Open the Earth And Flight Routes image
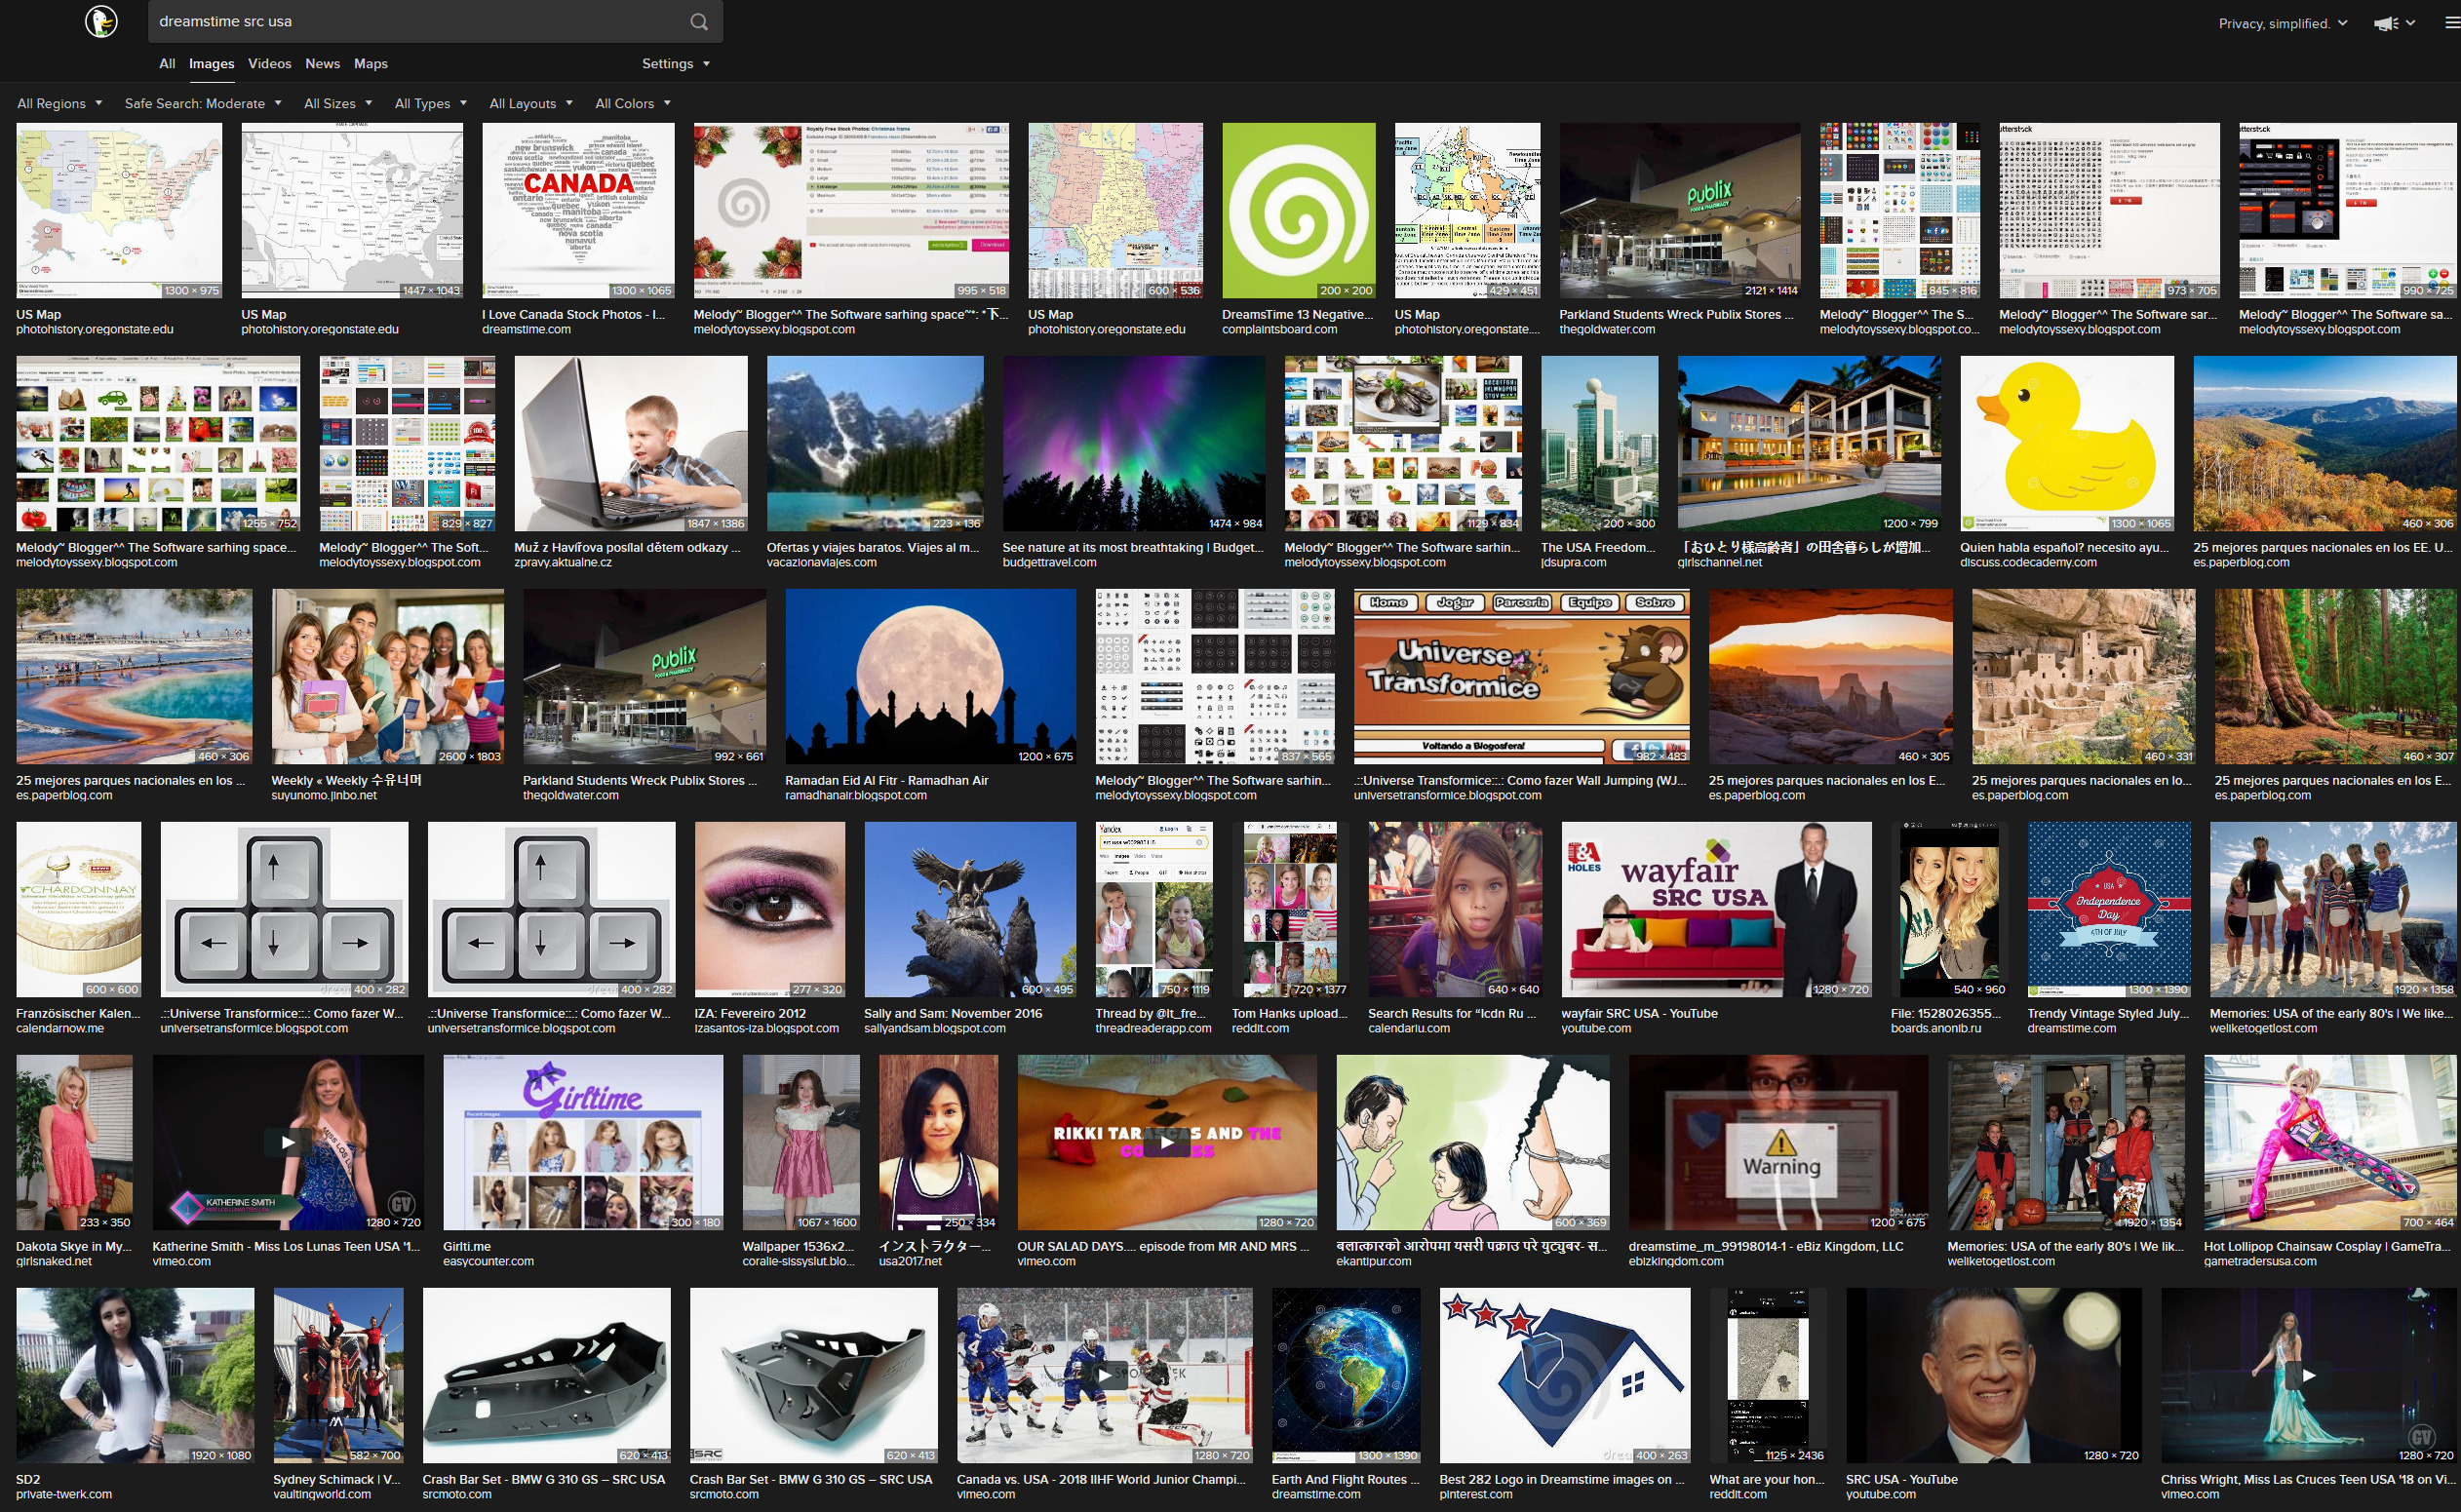 pyautogui.click(x=1346, y=1376)
